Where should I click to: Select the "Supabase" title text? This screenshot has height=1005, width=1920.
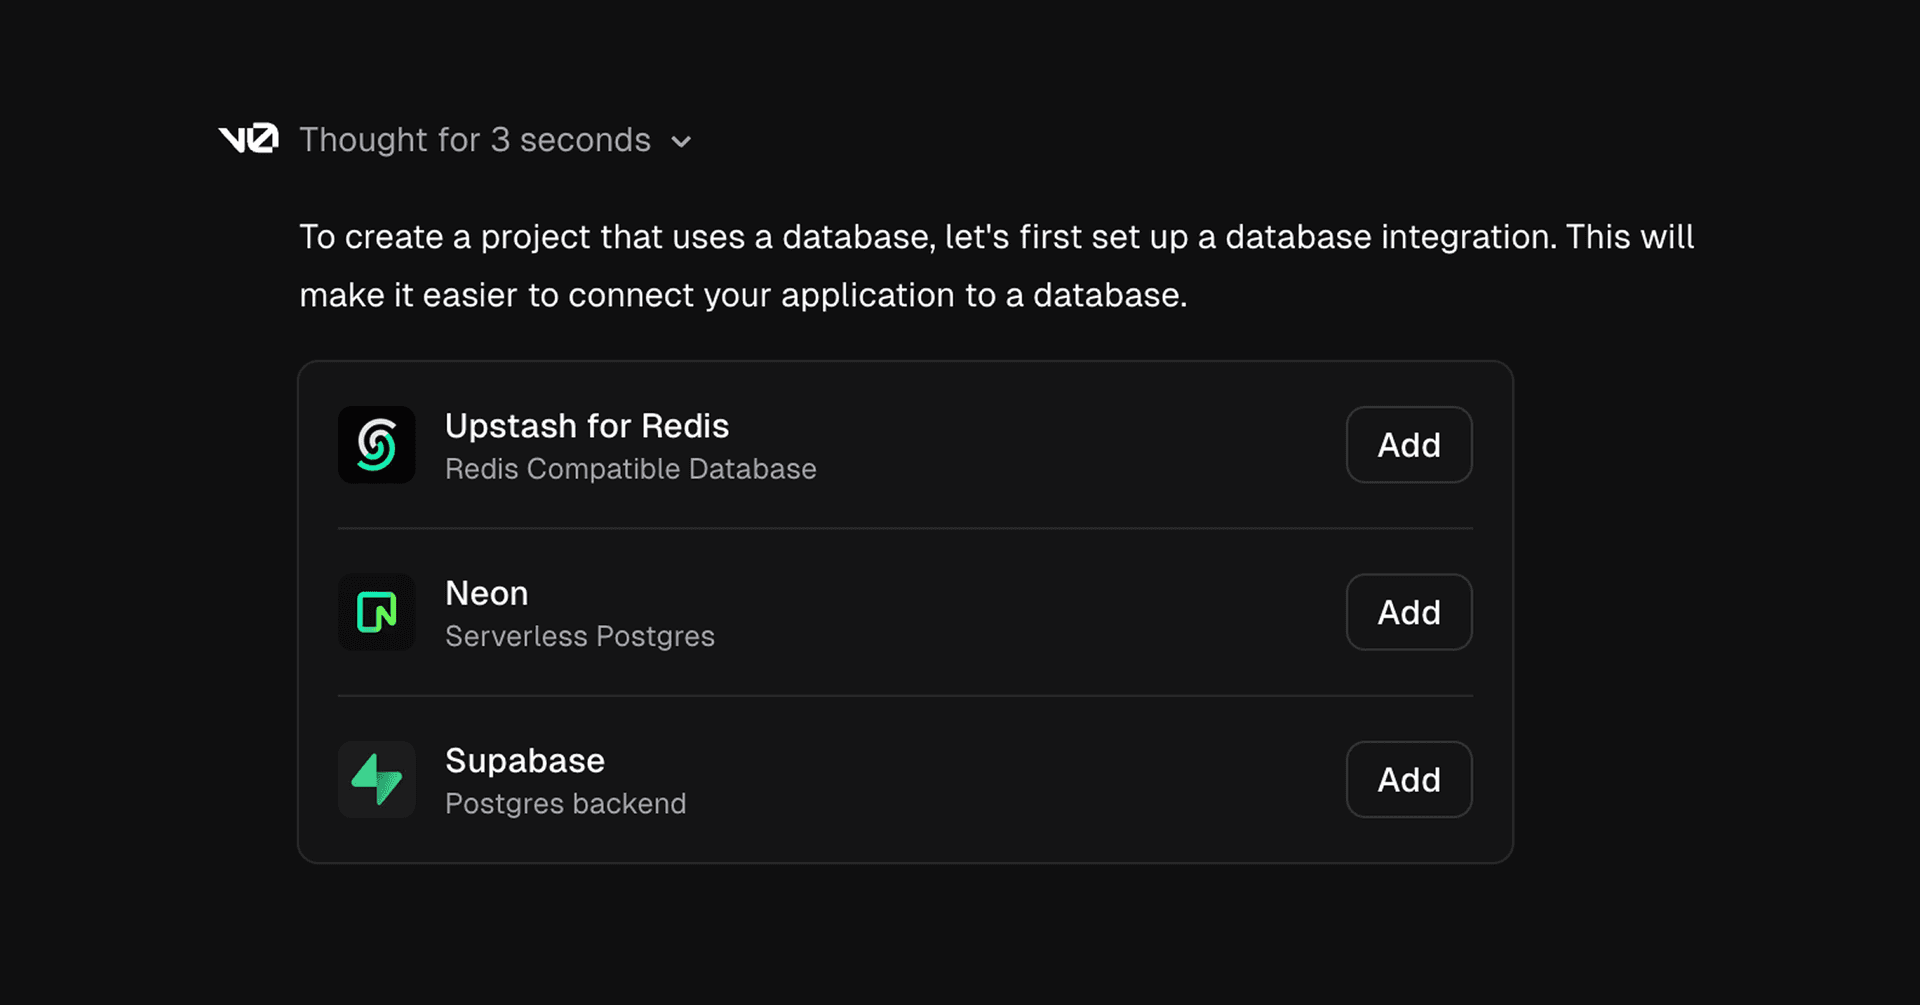coord(525,761)
